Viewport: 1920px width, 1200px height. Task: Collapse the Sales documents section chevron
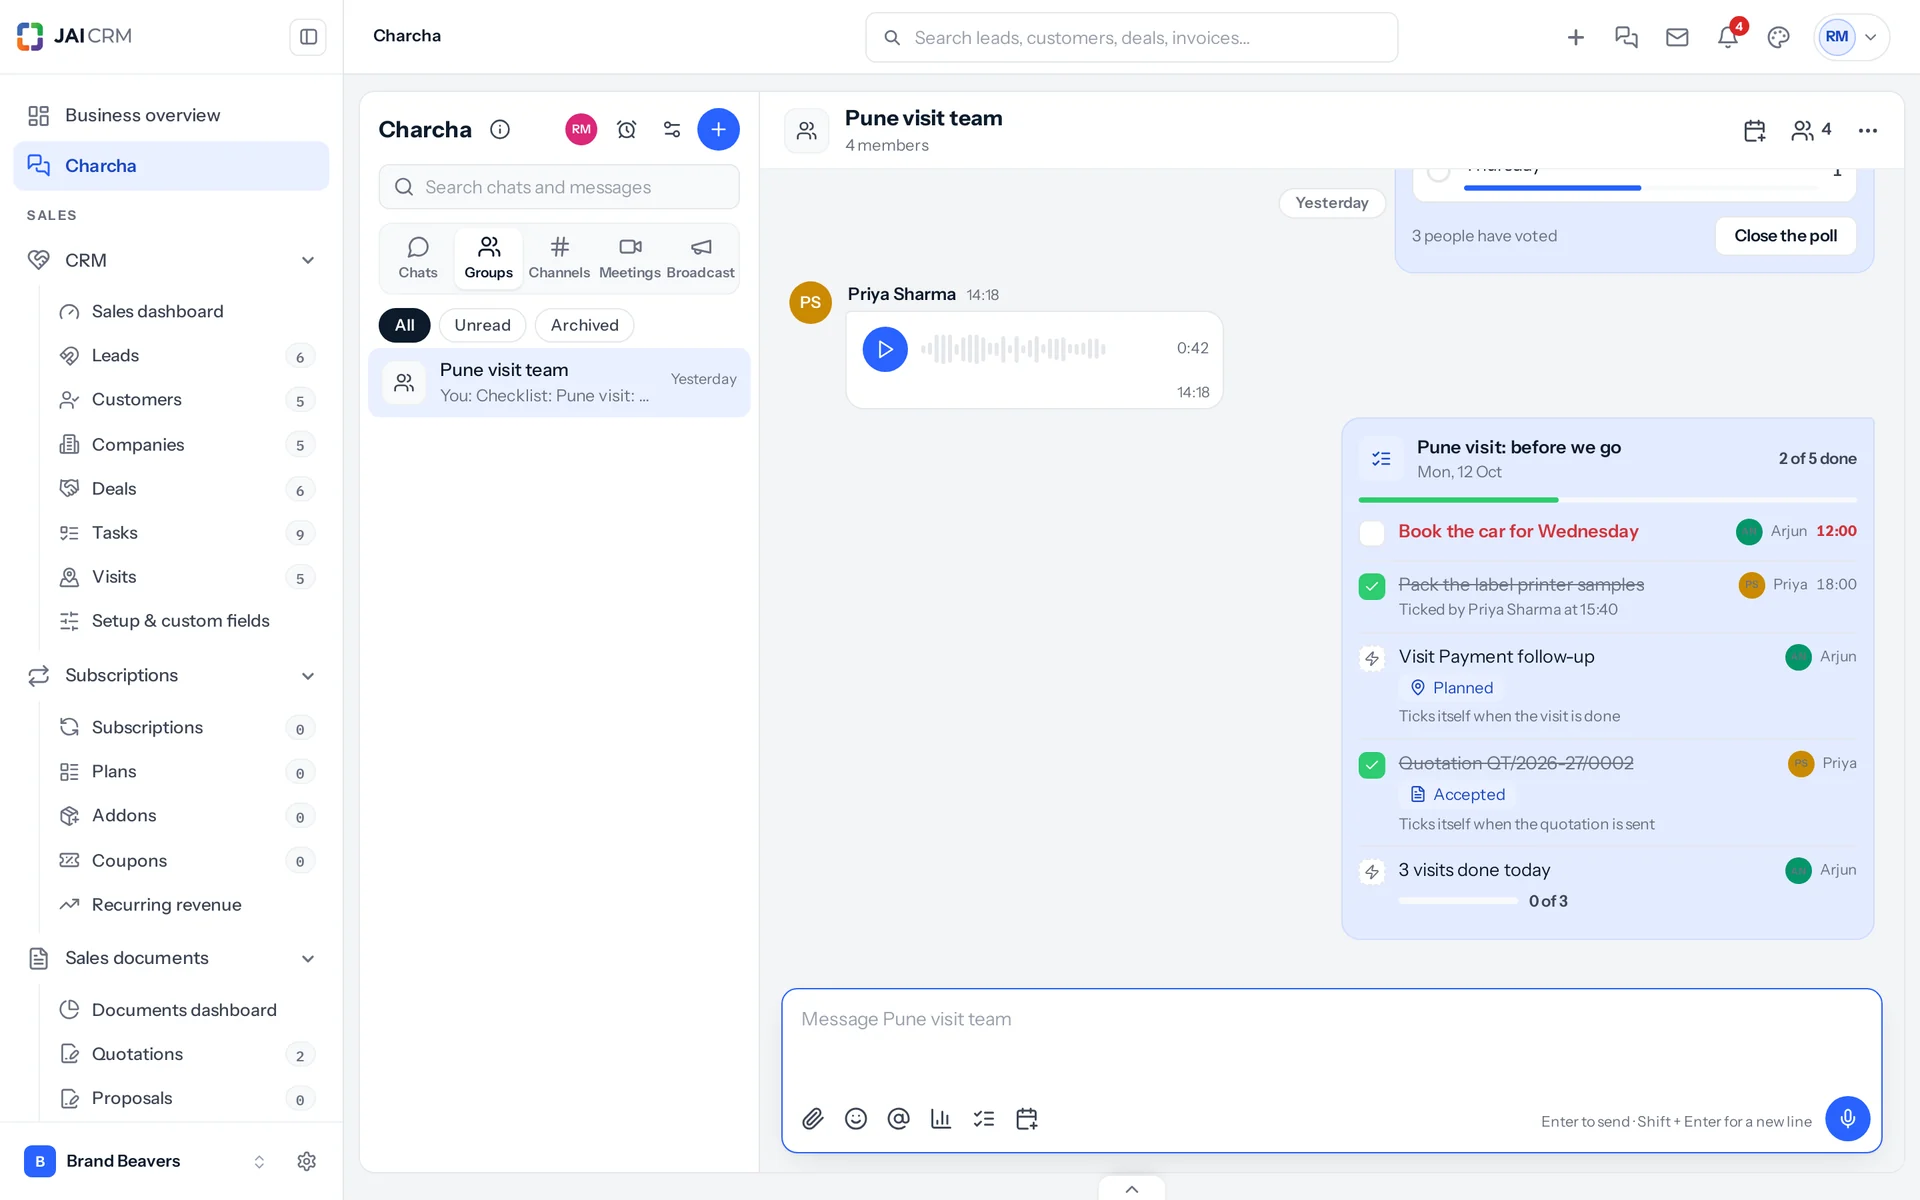pyautogui.click(x=308, y=959)
